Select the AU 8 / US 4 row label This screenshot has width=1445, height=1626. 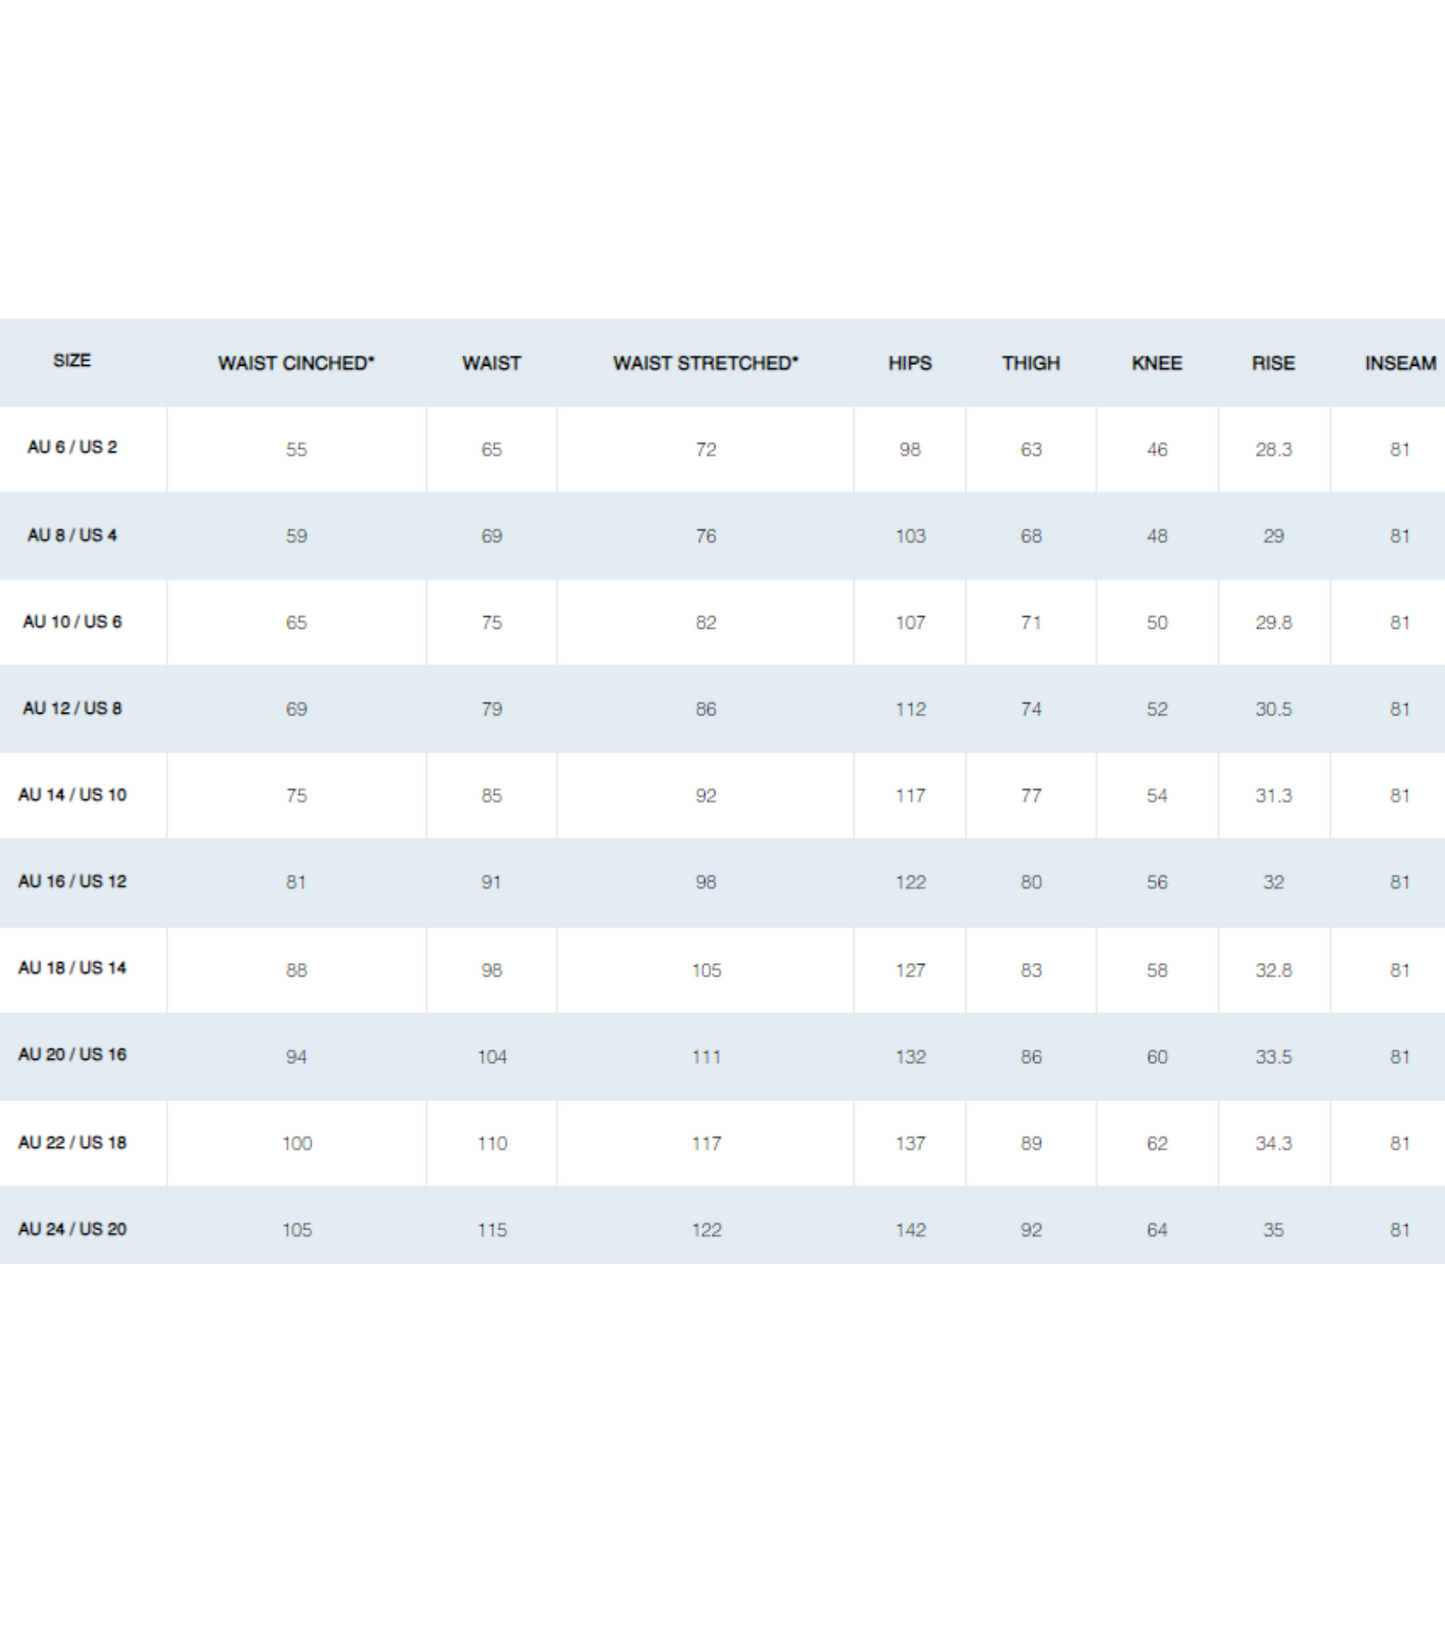point(72,535)
